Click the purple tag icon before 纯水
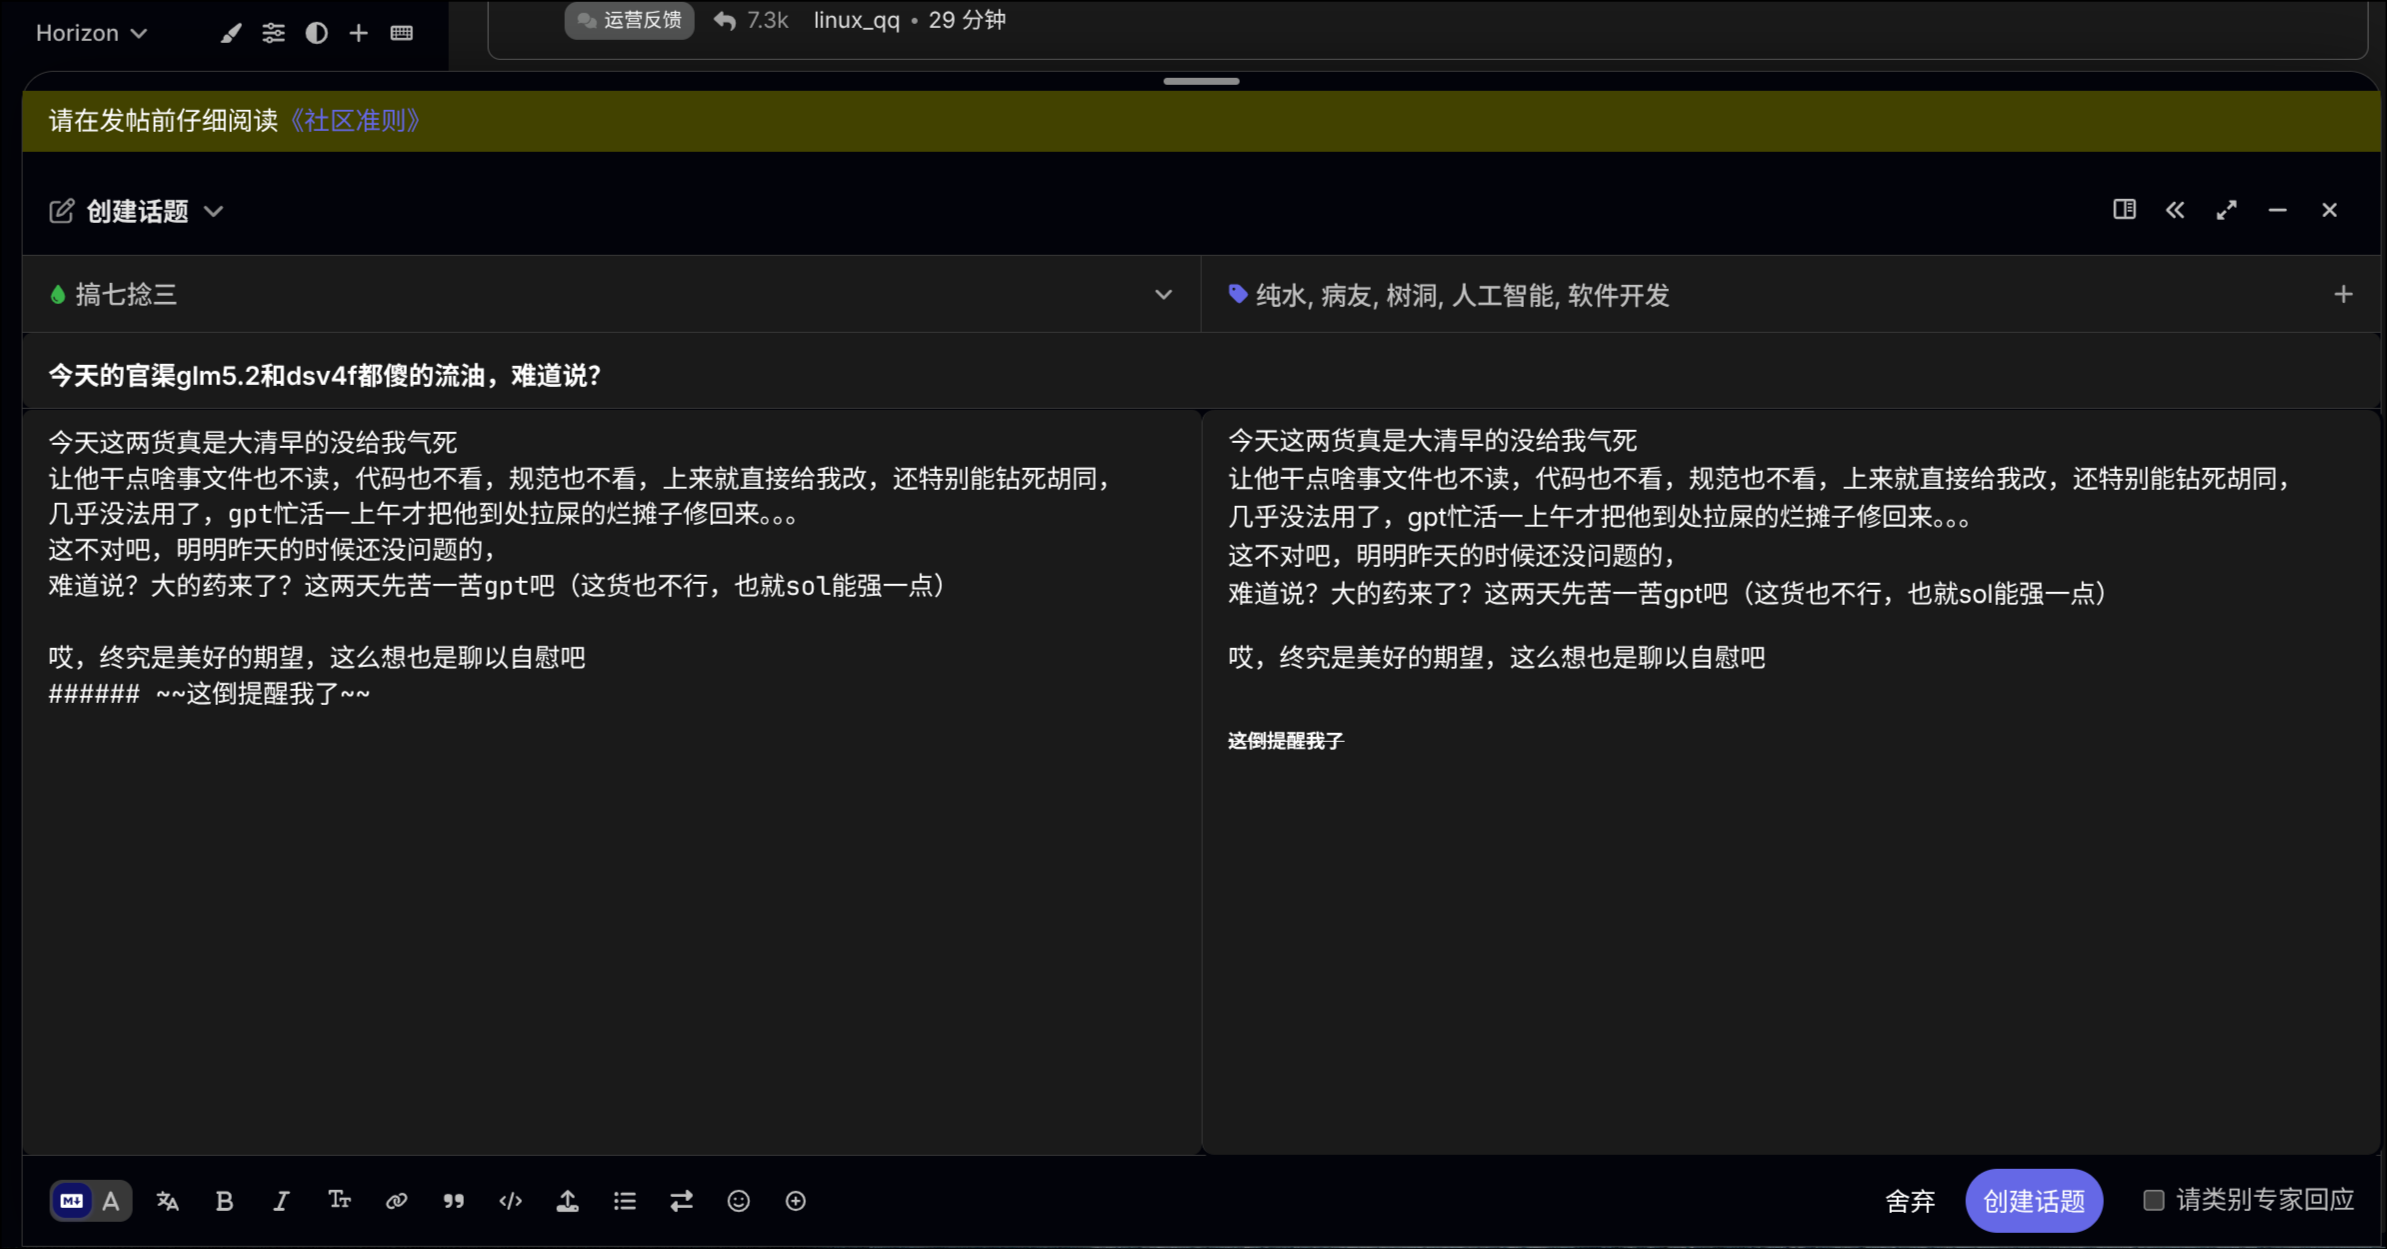The height and width of the screenshot is (1249, 2387). point(1237,293)
